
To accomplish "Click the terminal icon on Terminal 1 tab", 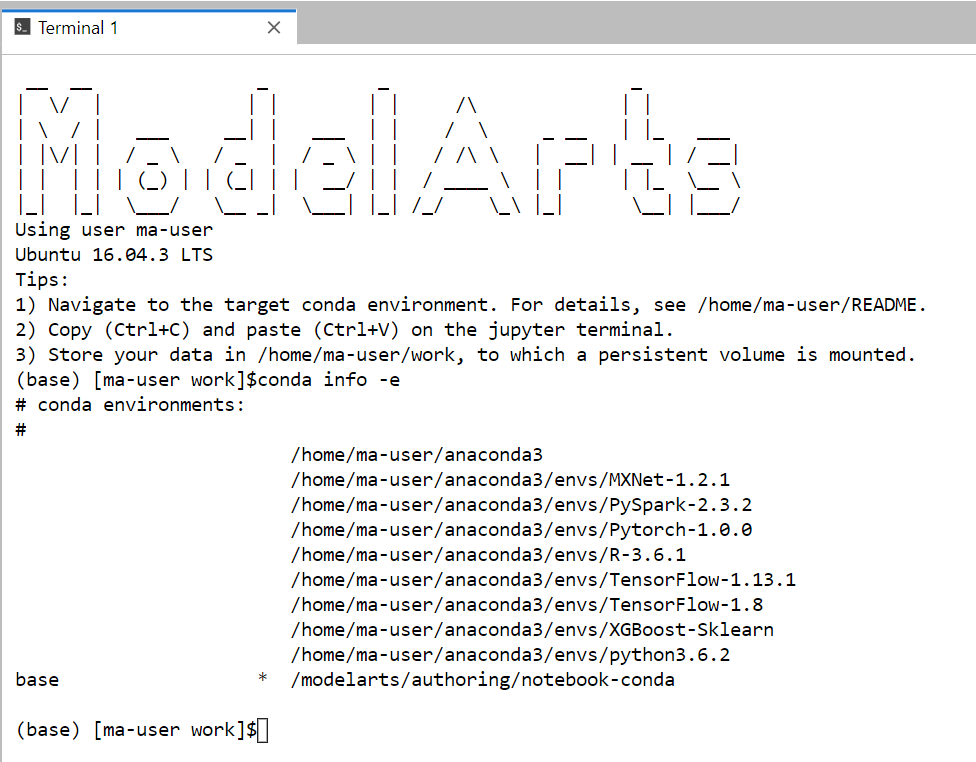I will [22, 27].
